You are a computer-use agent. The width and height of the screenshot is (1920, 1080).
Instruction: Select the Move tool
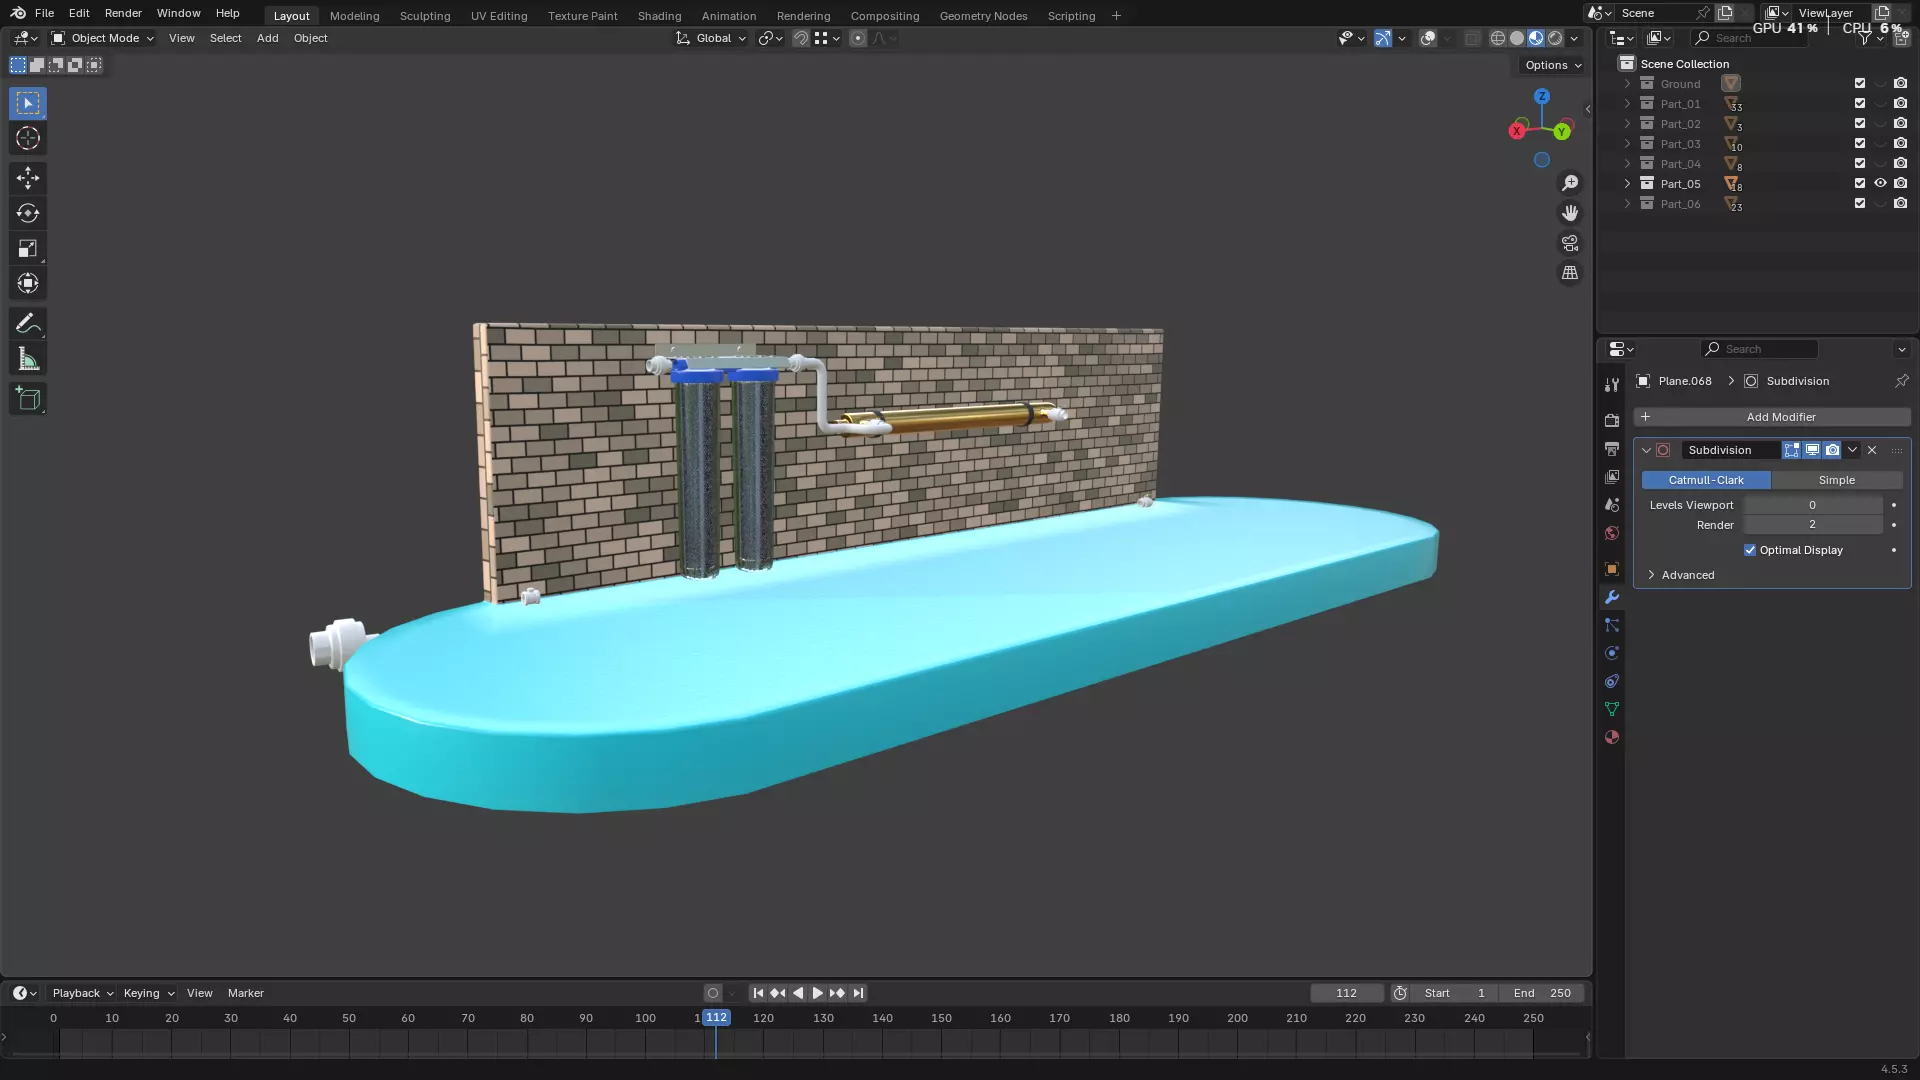coord(28,178)
